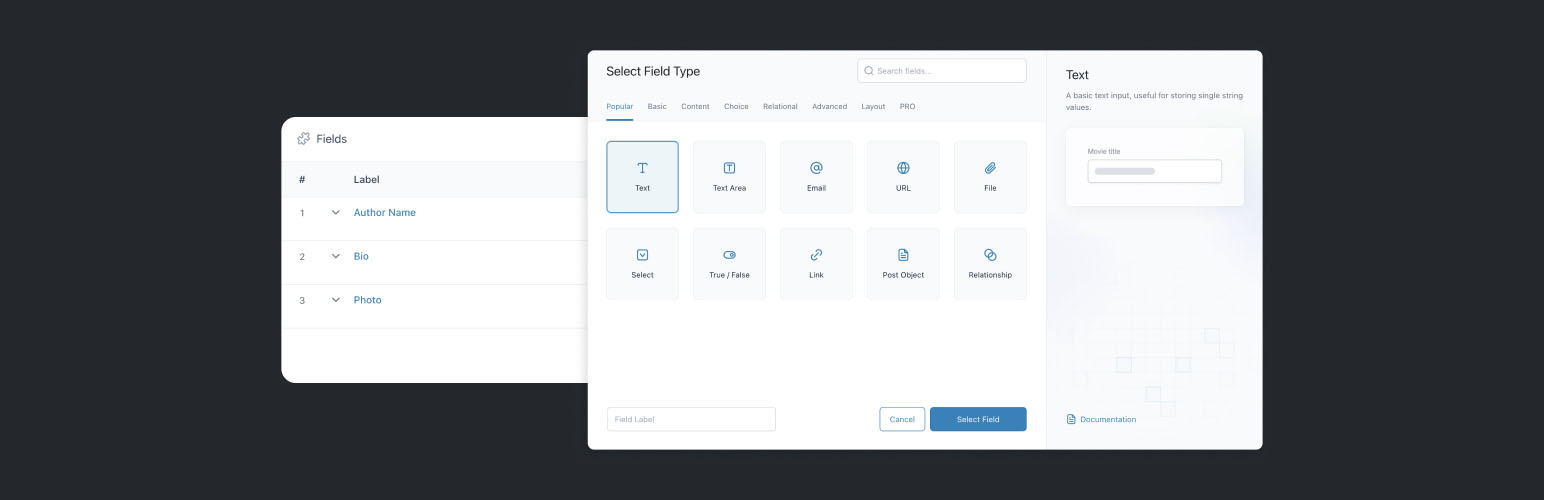The width and height of the screenshot is (1544, 500).
Task: Select the Text field type tile
Action: click(642, 177)
